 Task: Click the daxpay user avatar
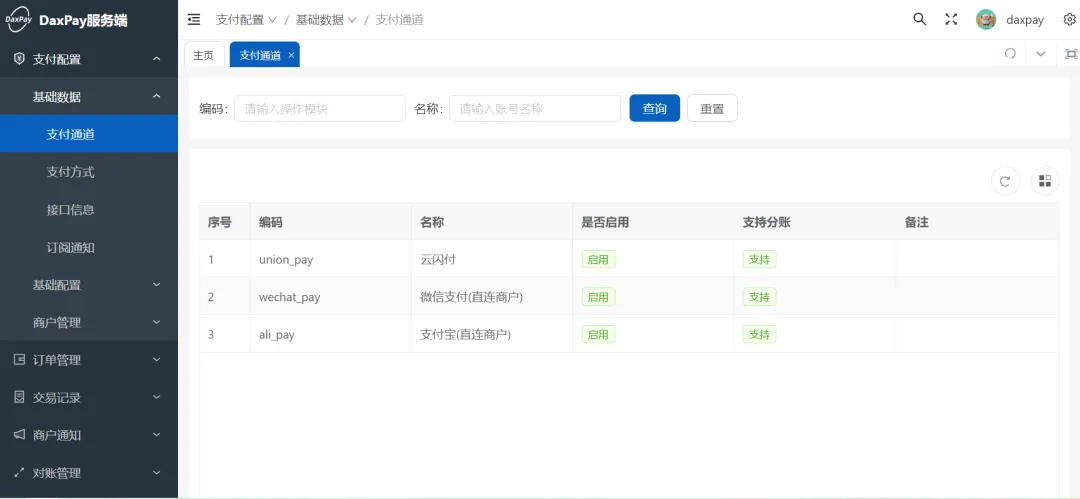click(x=986, y=19)
